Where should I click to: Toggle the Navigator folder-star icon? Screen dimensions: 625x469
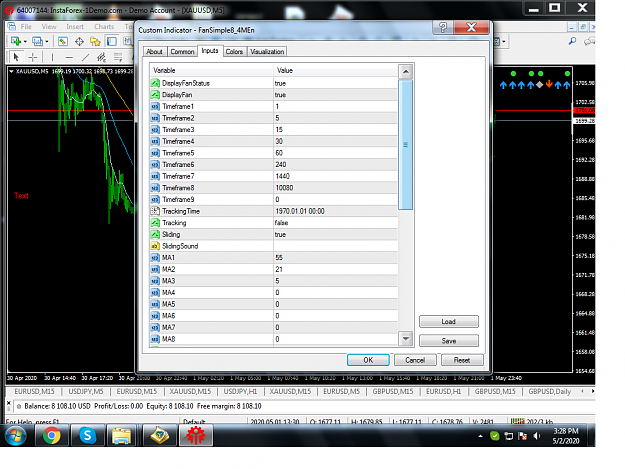coord(95,41)
